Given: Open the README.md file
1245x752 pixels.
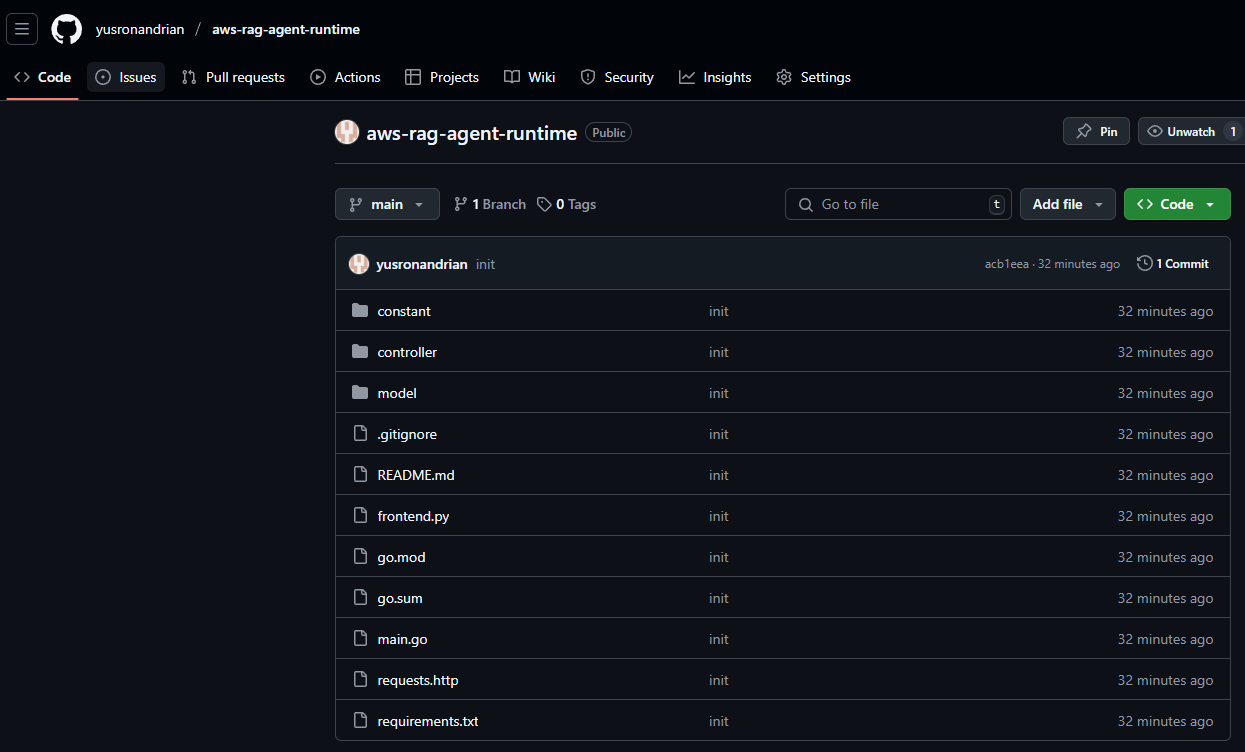Looking at the screenshot, I should click(416, 475).
